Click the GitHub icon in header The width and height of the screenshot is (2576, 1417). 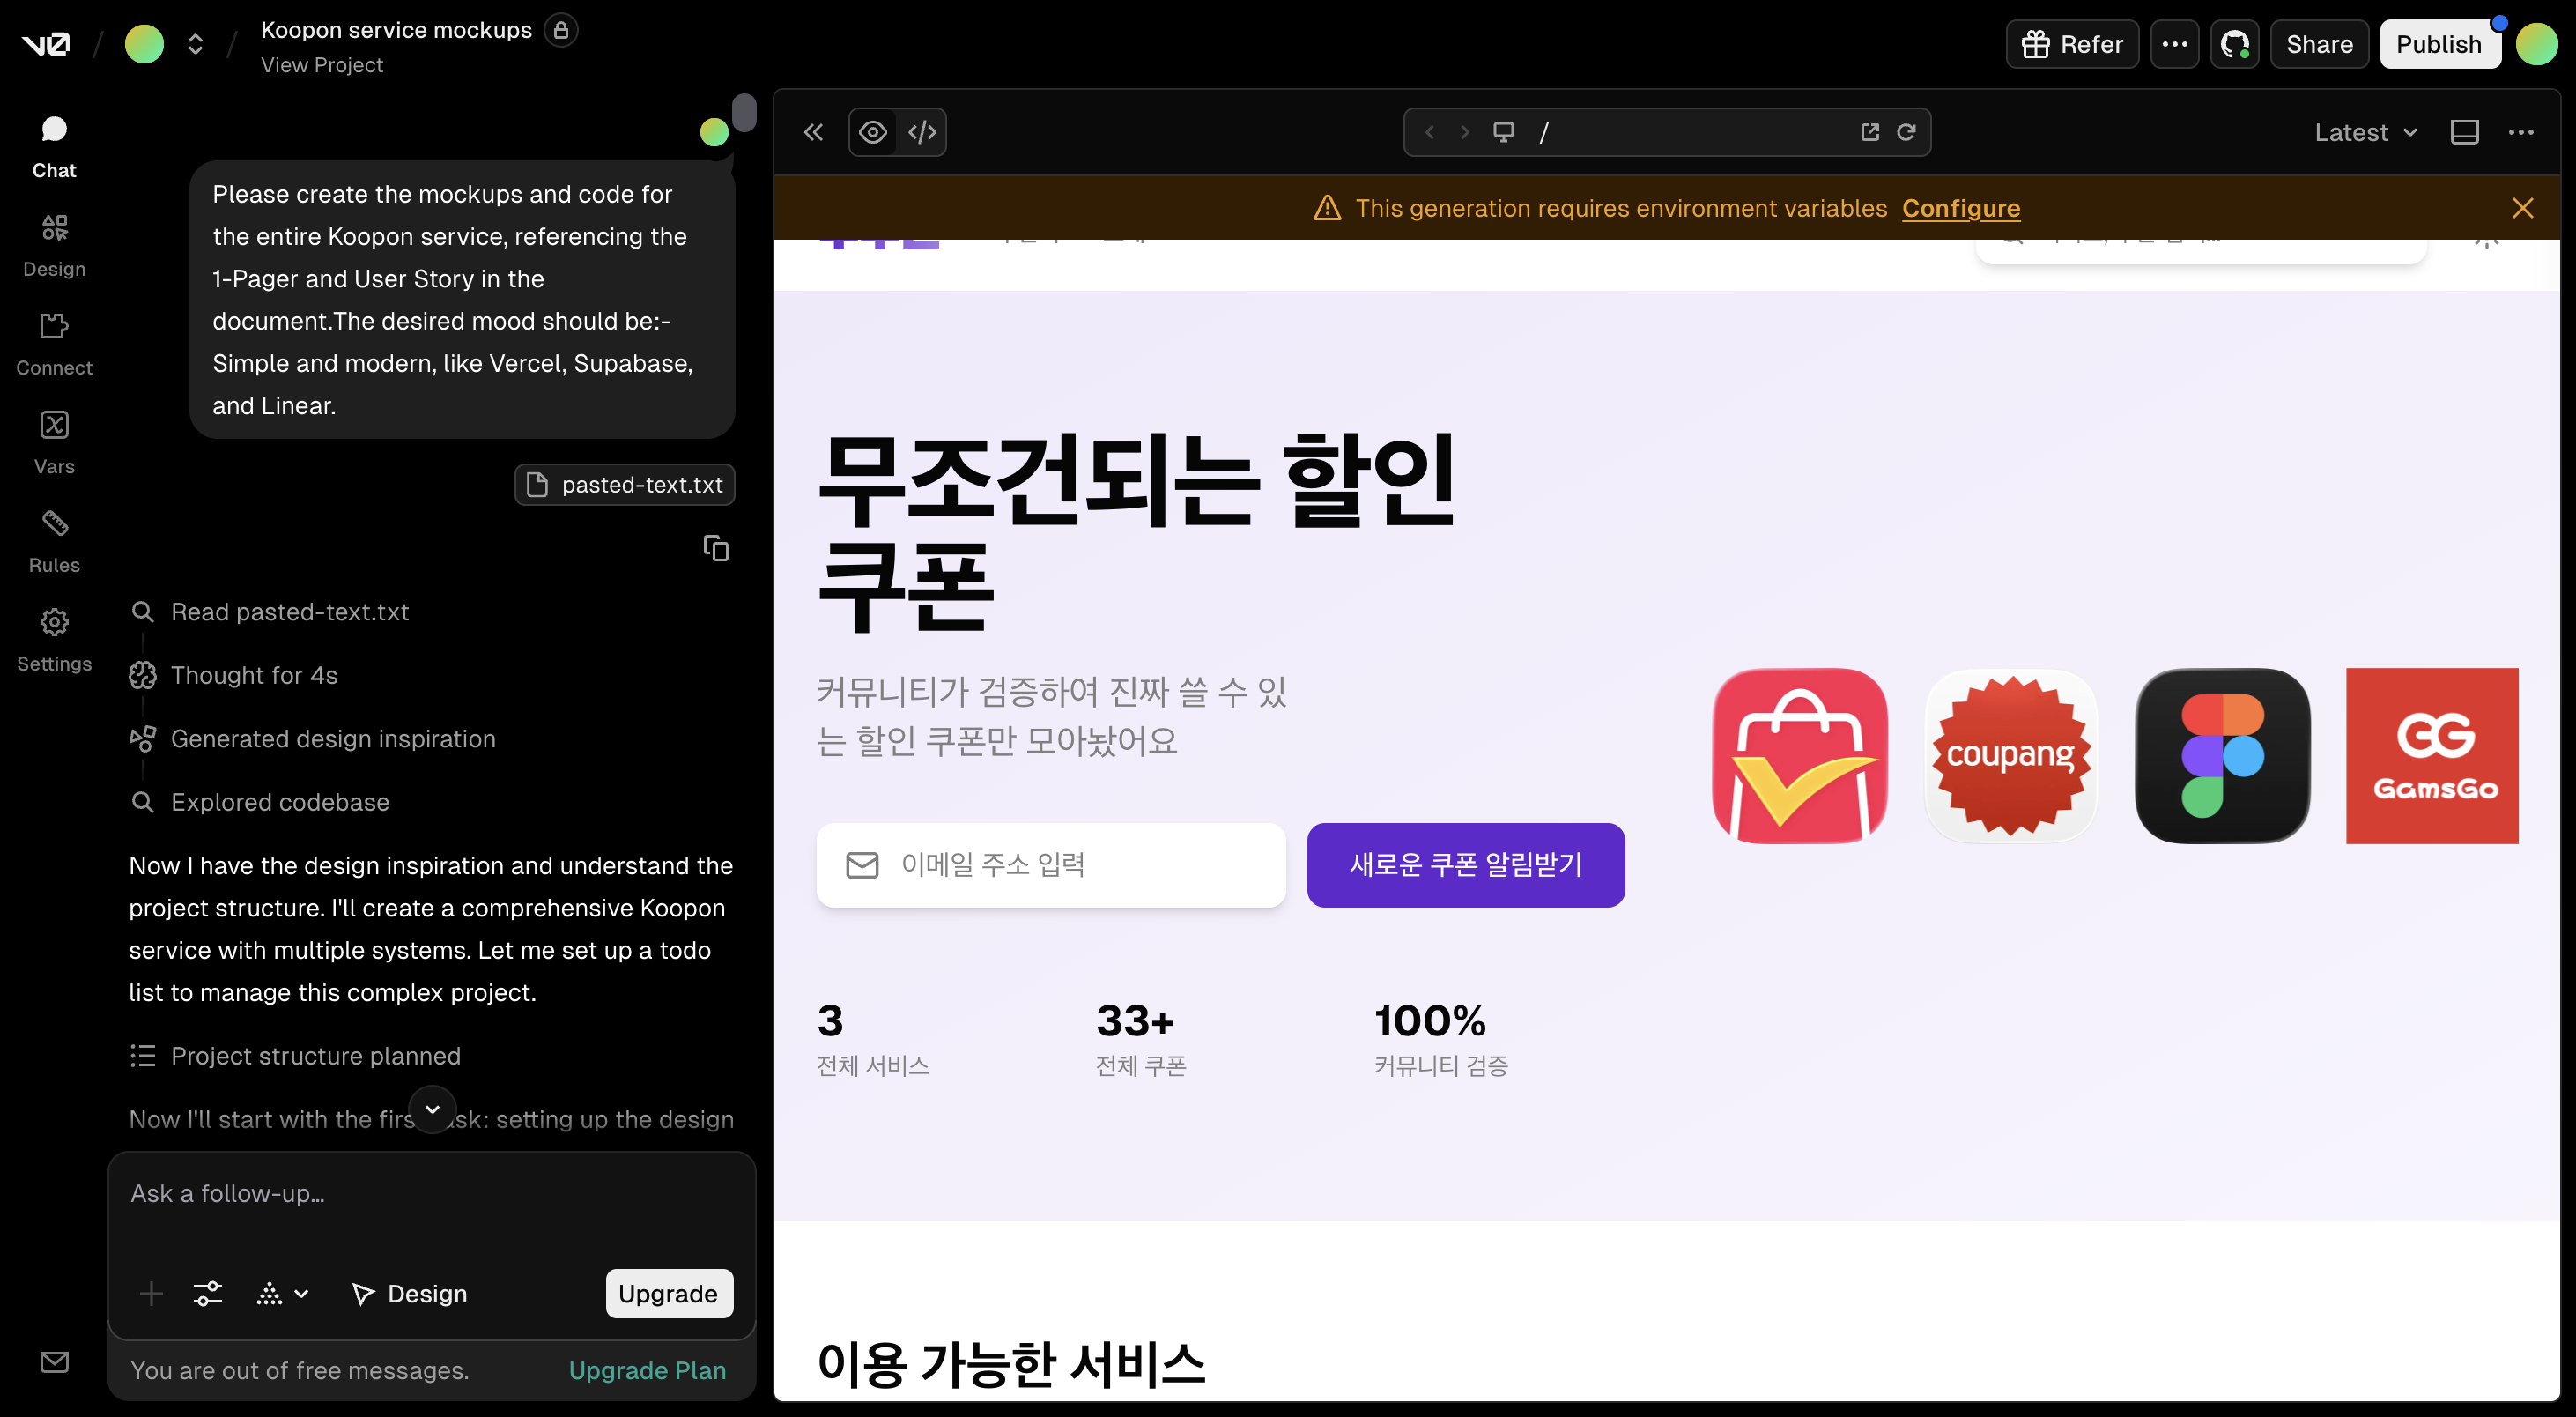pyautogui.click(x=2234, y=44)
